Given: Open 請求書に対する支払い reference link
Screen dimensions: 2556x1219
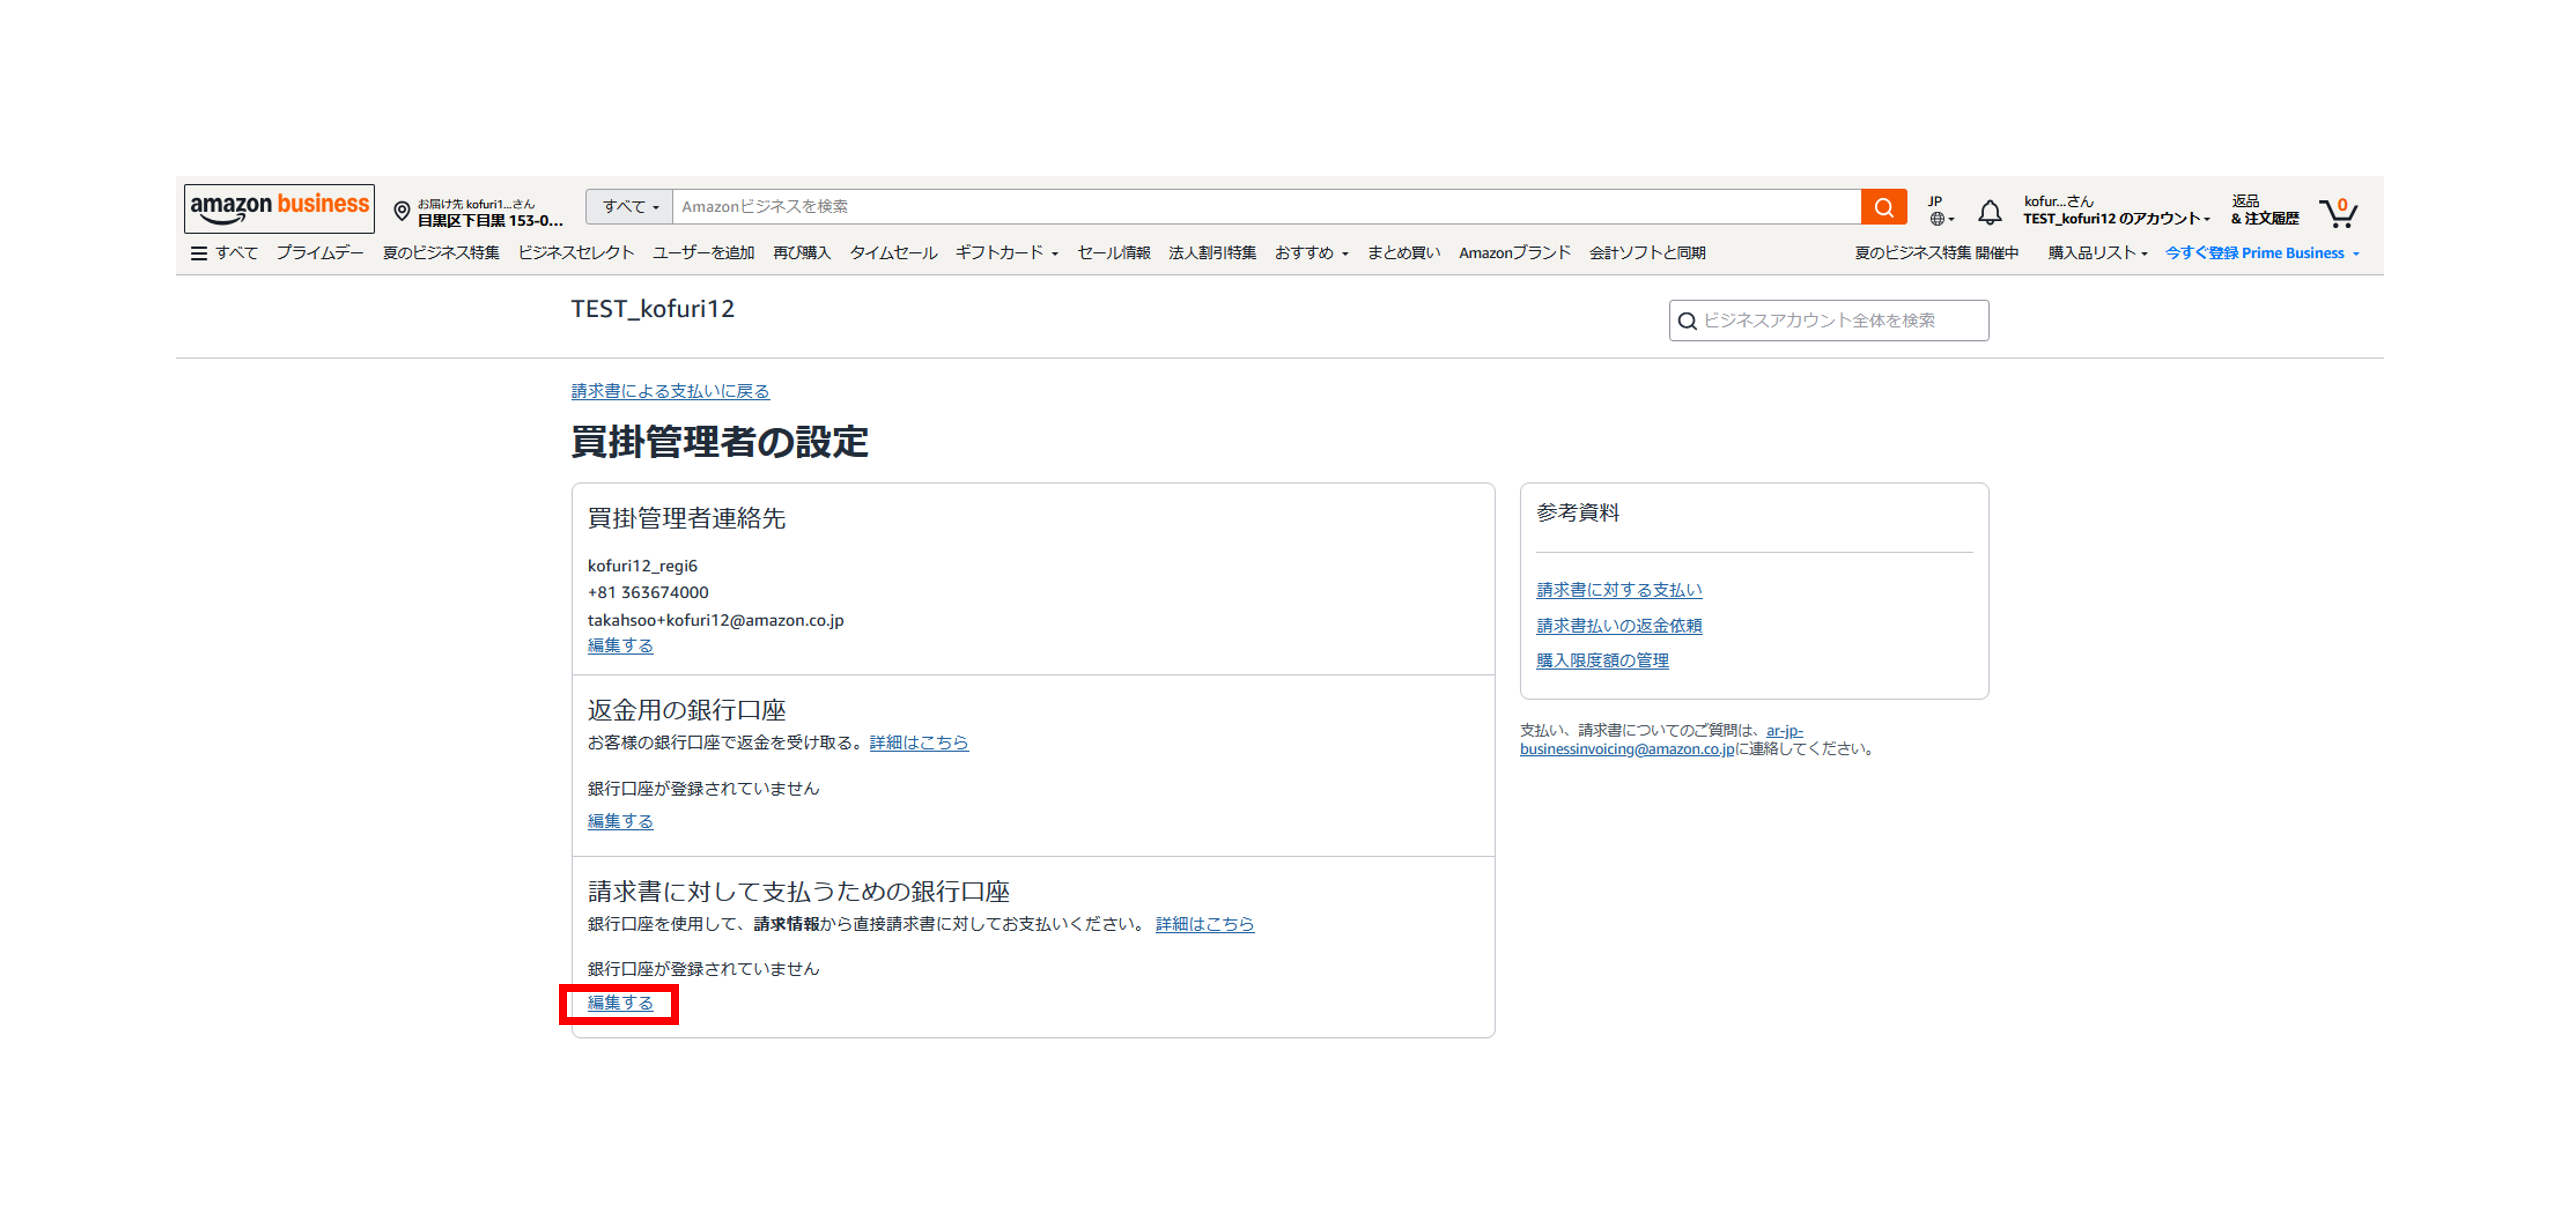Looking at the screenshot, I should coord(1619,591).
